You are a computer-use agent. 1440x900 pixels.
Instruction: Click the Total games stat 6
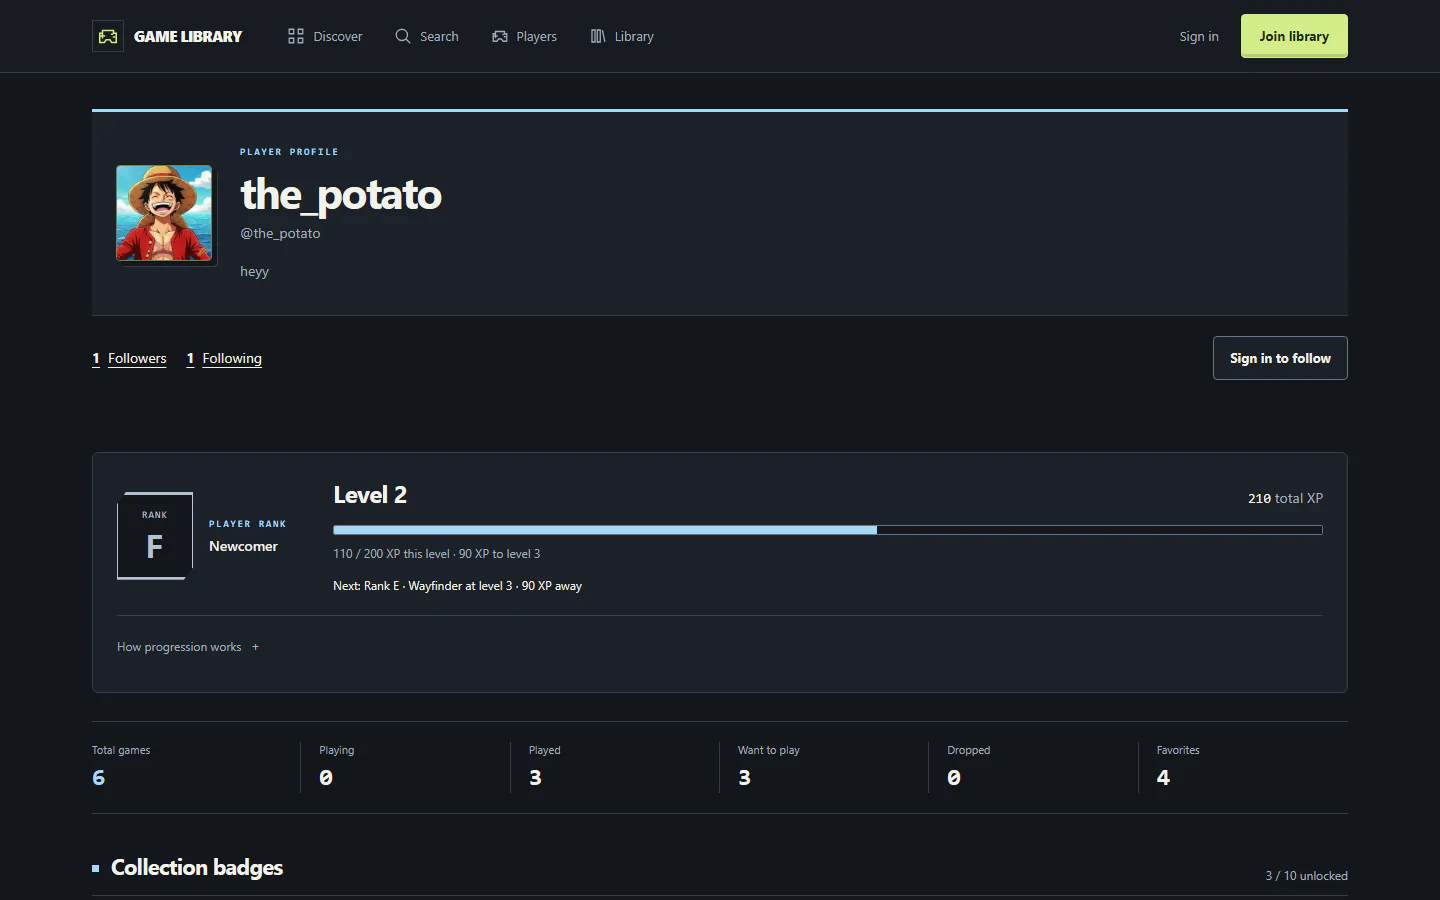(98, 777)
